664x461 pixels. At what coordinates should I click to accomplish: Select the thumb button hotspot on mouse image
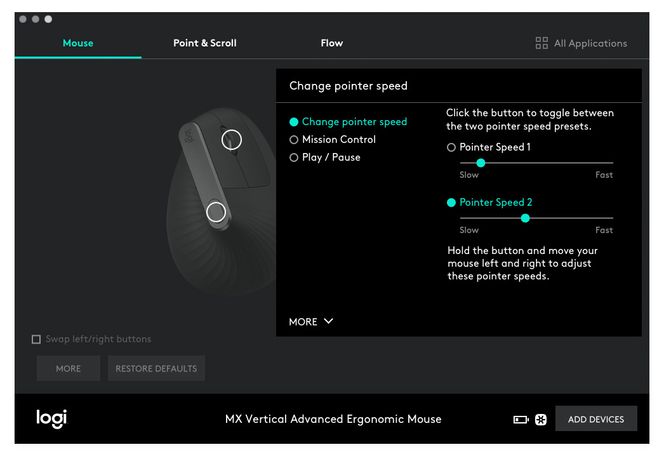click(x=216, y=212)
